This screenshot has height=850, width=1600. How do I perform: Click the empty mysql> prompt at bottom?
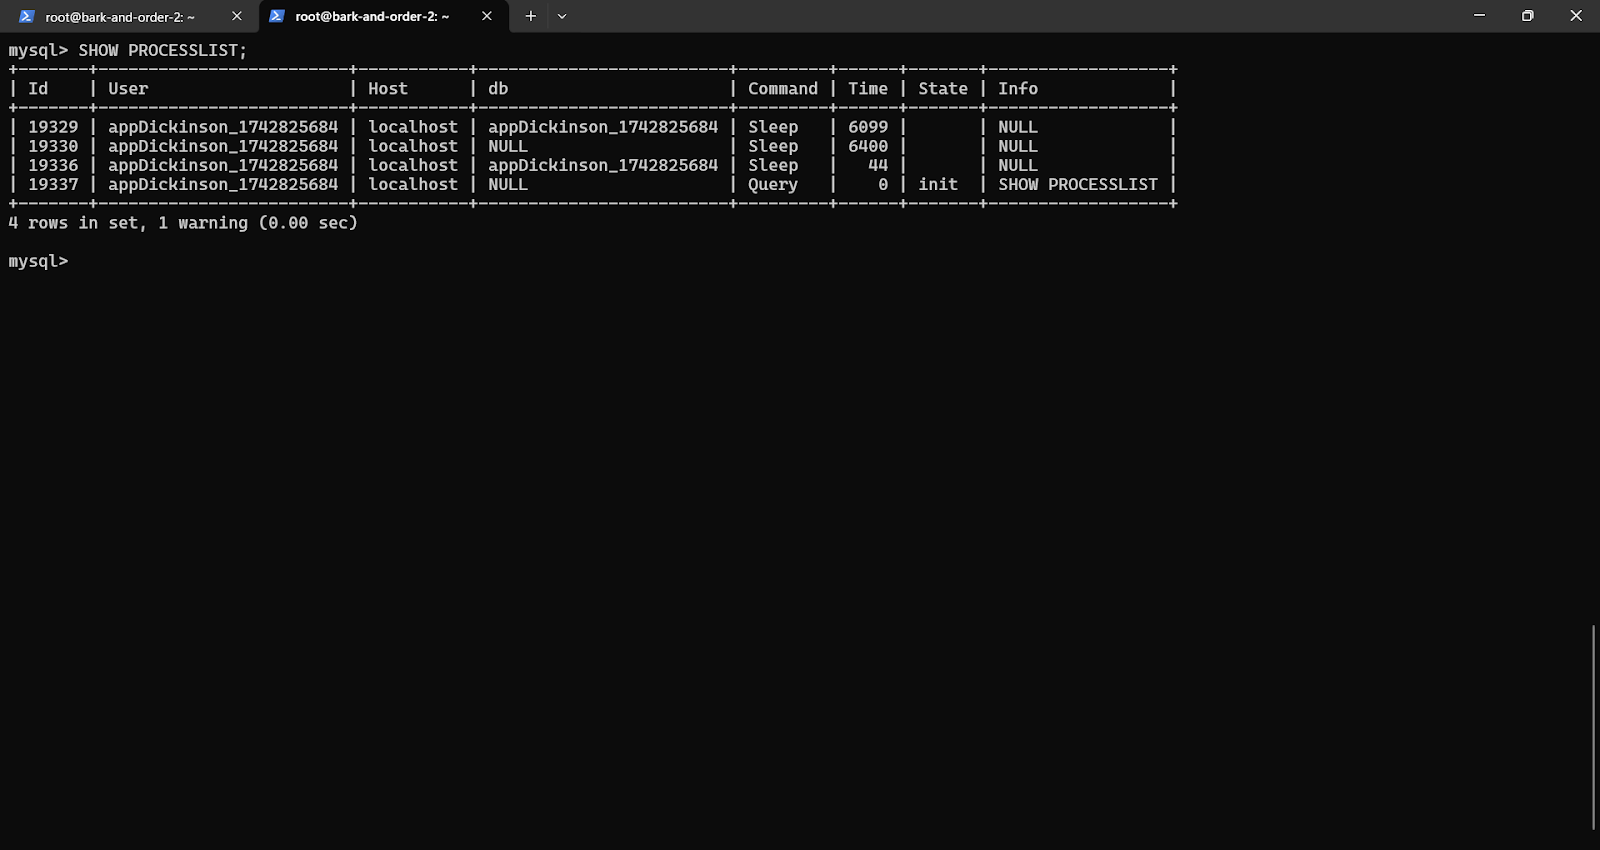click(38, 261)
